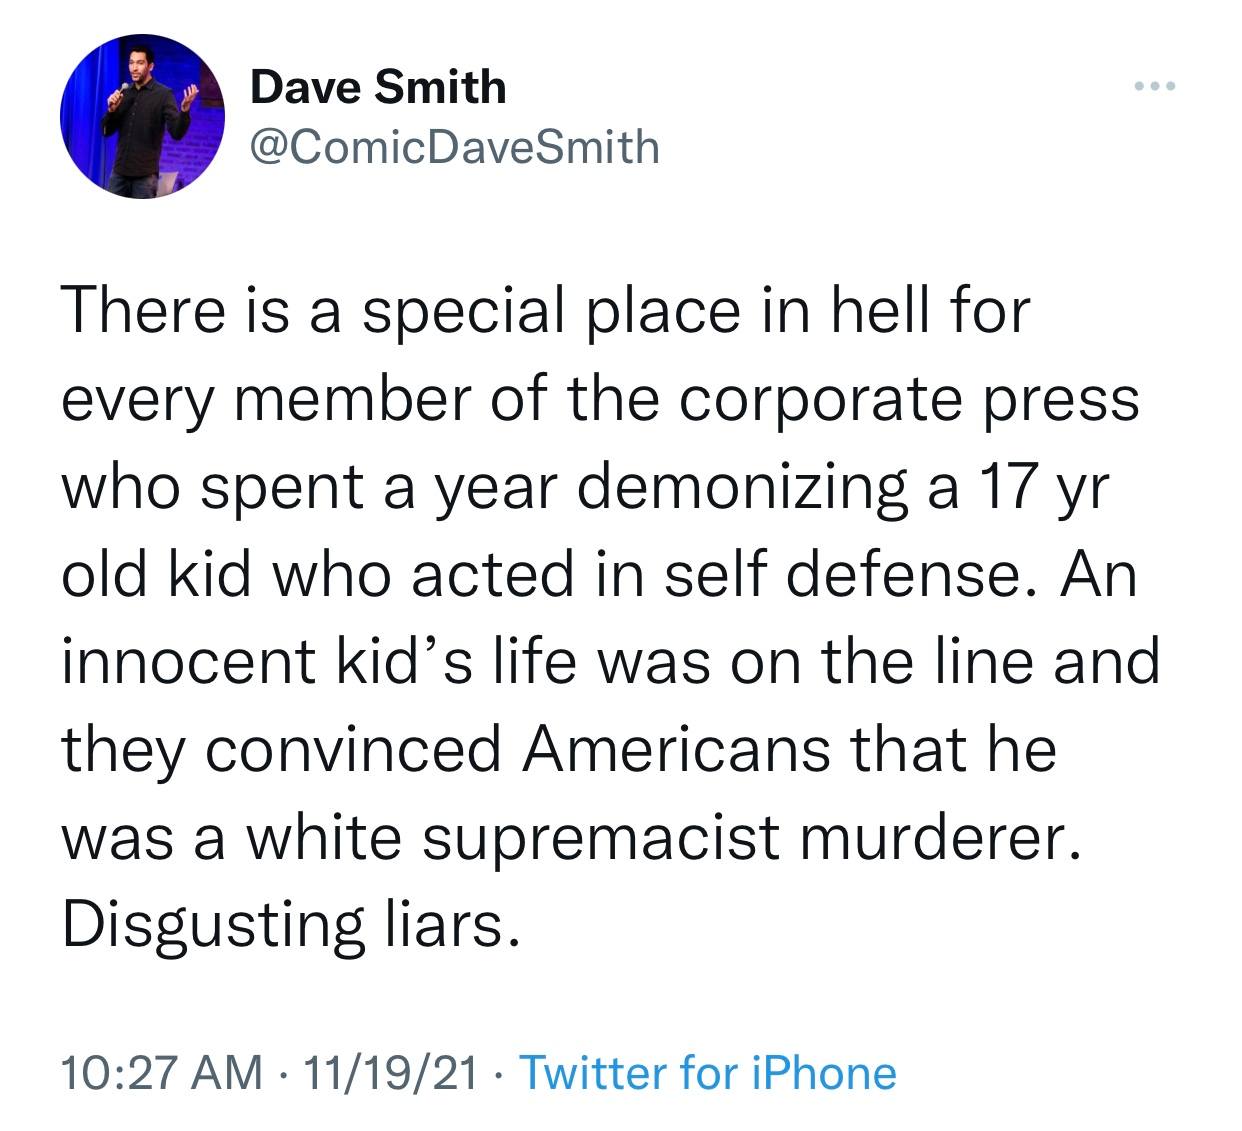This screenshot has width=1242, height=1131.
Task: Open the Twitter for iPhone source link
Action: [x=709, y=1073]
